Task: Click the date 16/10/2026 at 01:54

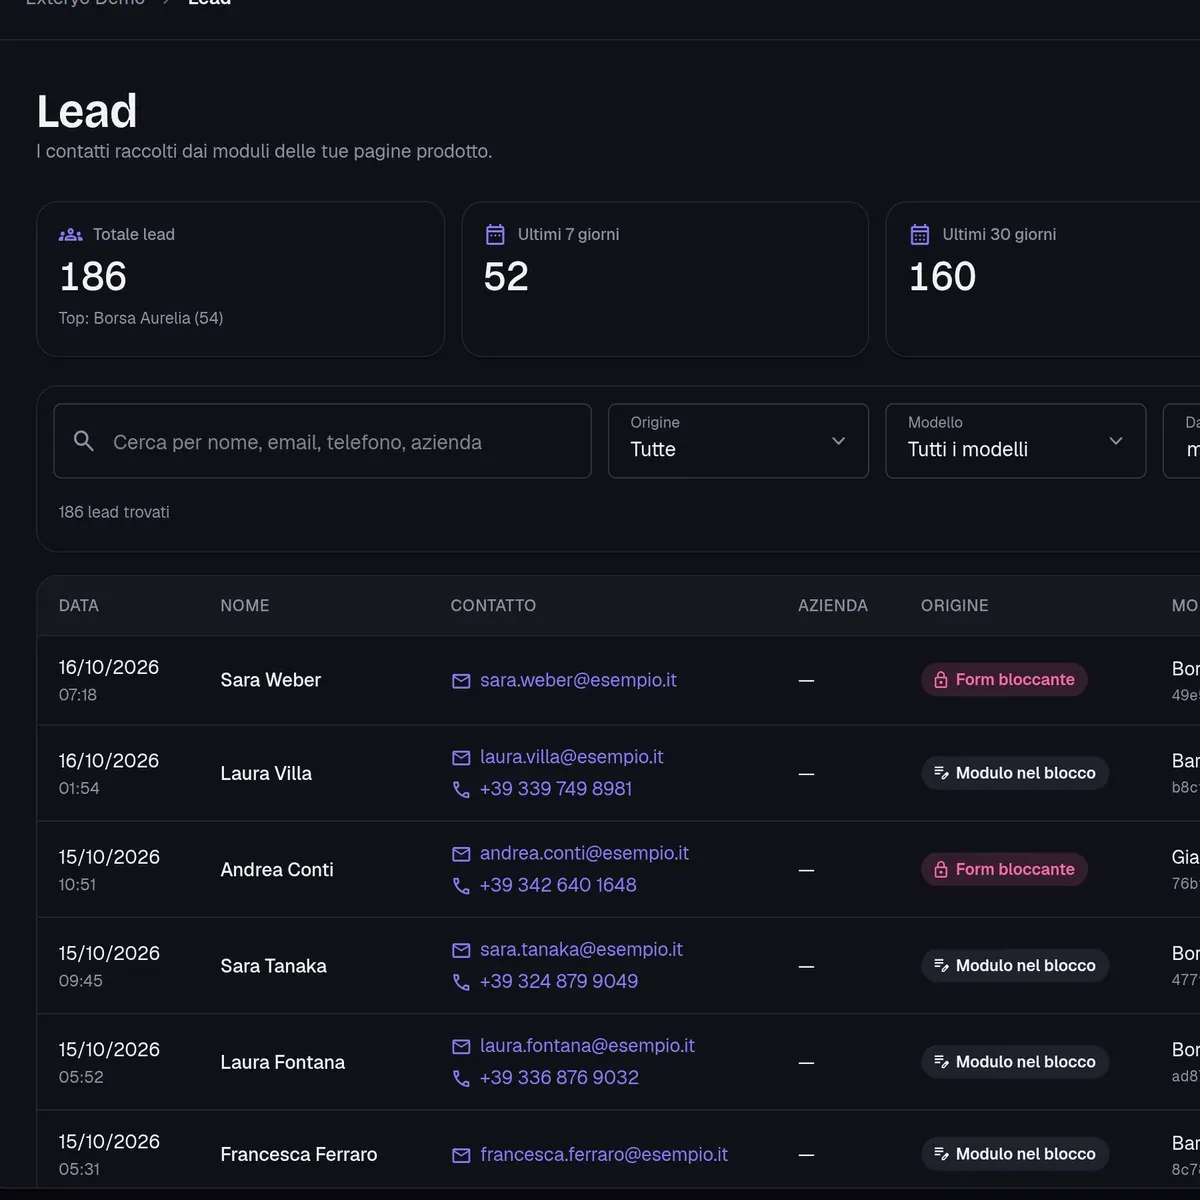Action: (x=109, y=760)
